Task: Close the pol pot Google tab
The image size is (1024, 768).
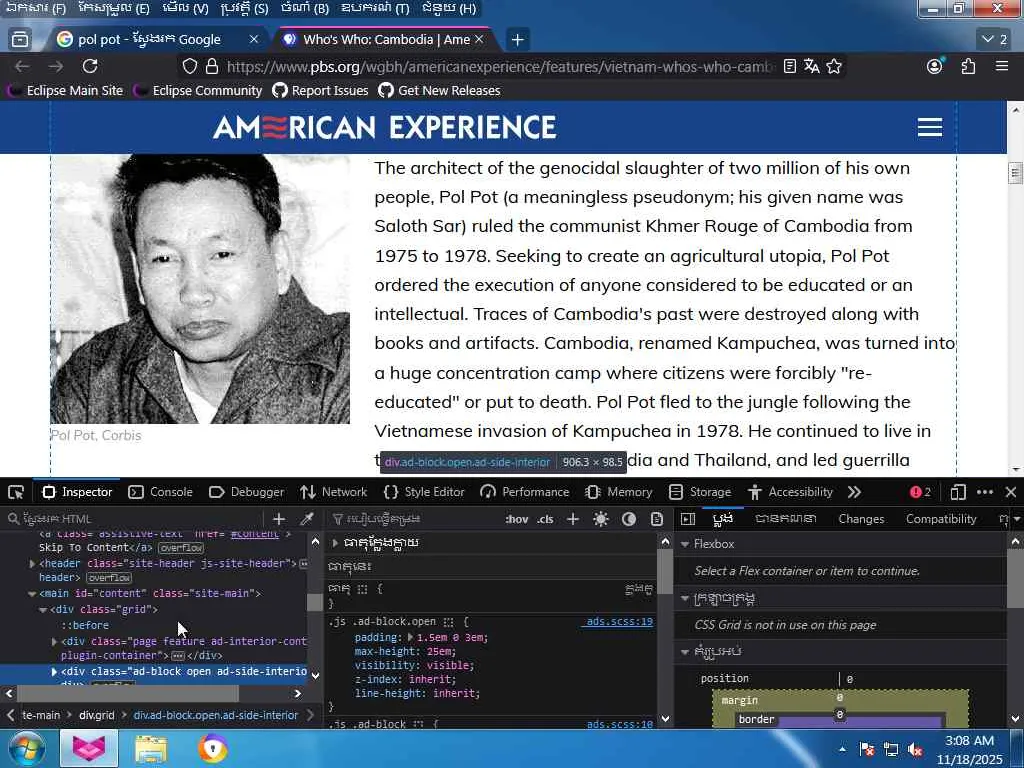Action: pyautogui.click(x=254, y=39)
